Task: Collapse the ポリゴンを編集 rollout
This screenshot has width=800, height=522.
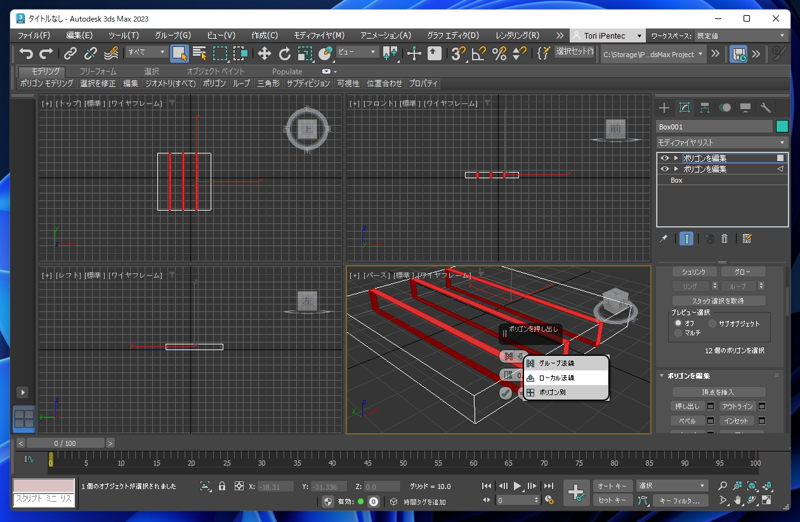Action: [x=662, y=376]
